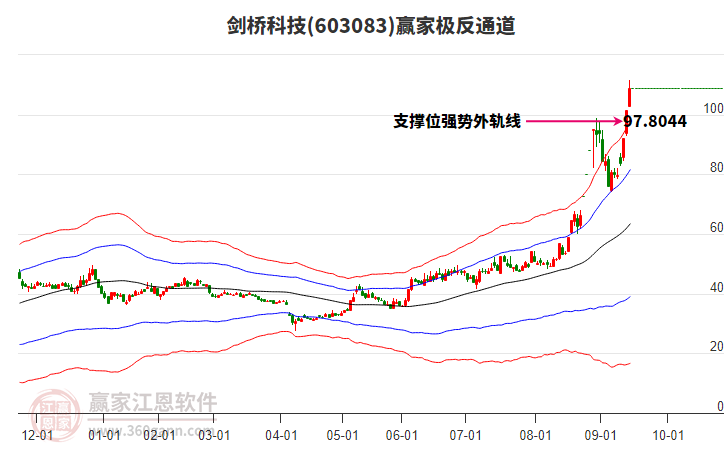Click the x-axis date 10-01
726x450 pixels.
click(668, 436)
